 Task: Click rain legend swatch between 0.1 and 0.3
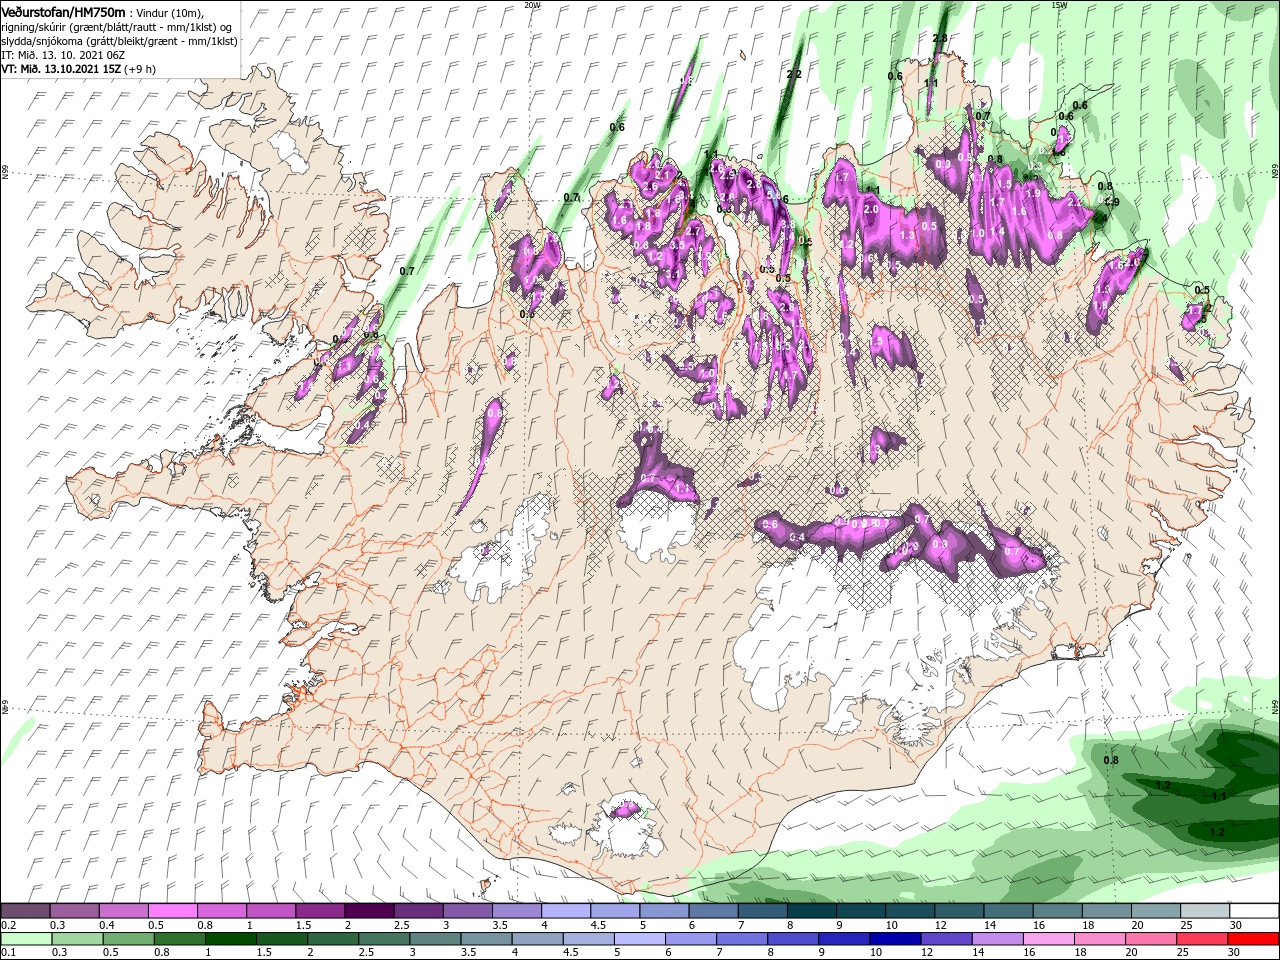tap(25, 939)
